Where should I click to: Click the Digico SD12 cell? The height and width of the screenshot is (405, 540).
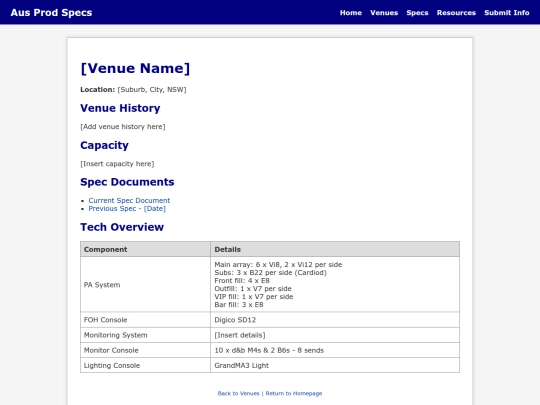335,320
